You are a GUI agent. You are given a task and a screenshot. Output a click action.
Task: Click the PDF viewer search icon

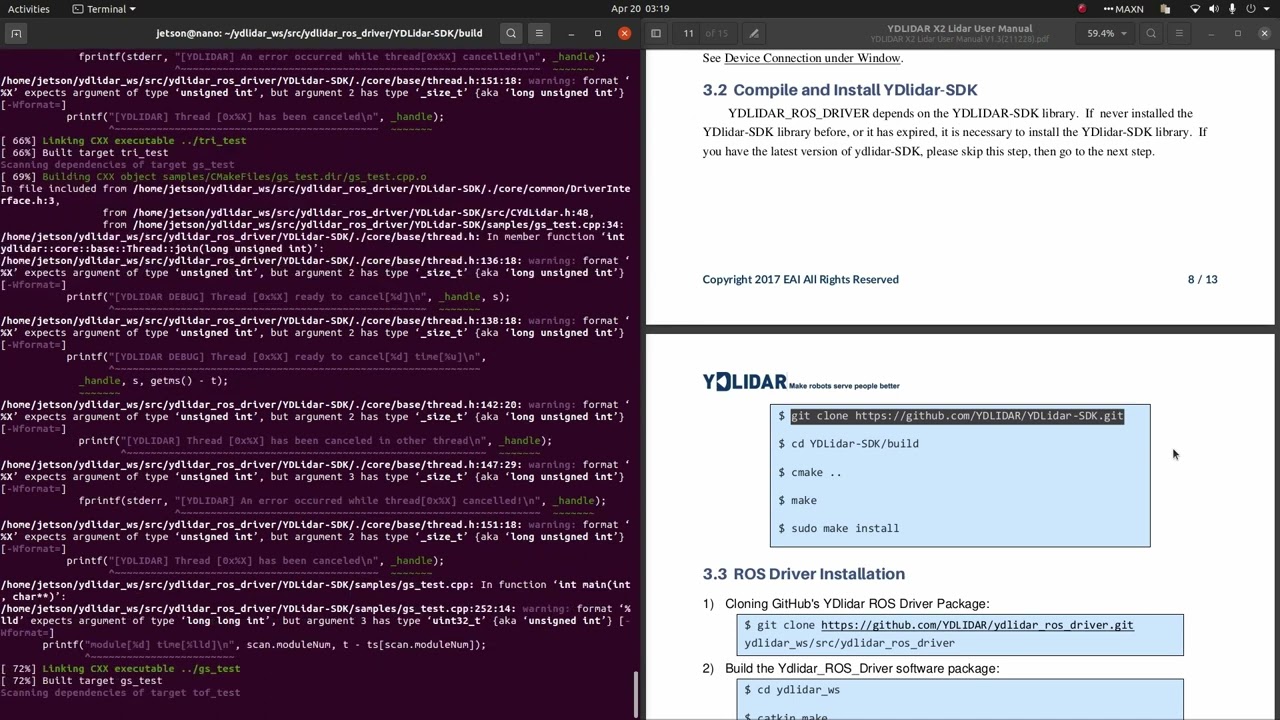tap(1151, 33)
